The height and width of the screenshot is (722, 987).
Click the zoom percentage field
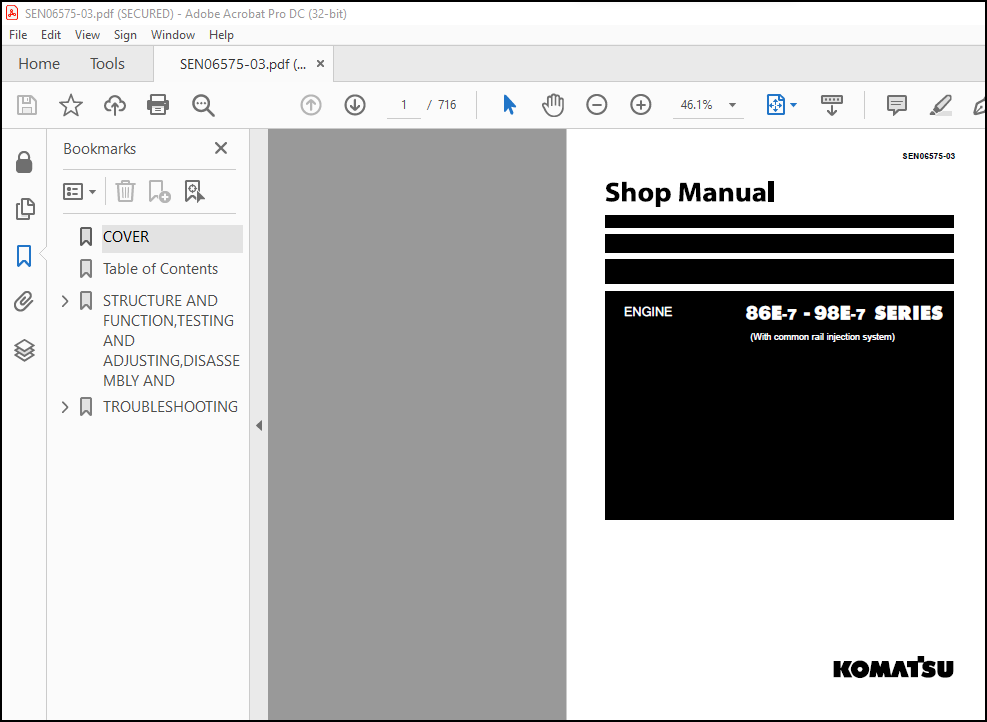(x=696, y=105)
